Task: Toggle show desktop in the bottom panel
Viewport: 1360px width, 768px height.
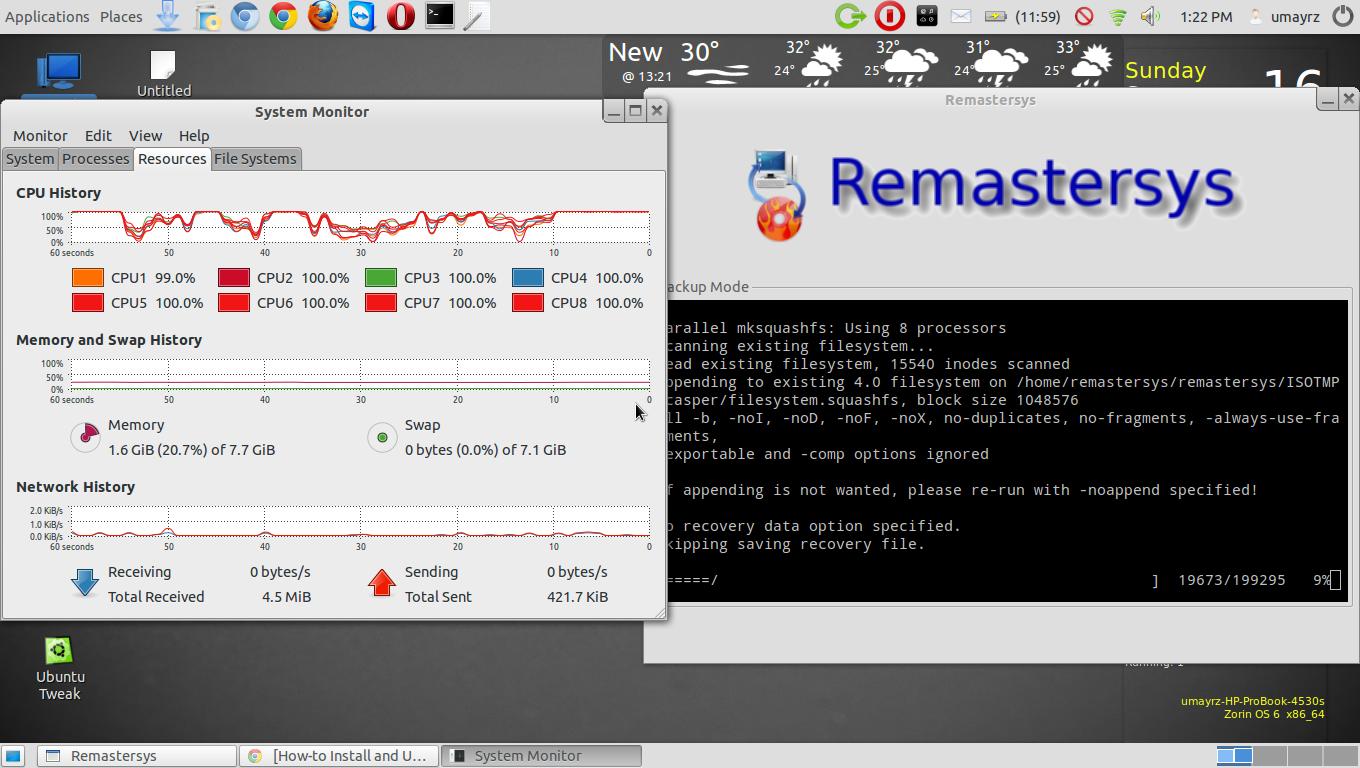Action: (13, 756)
